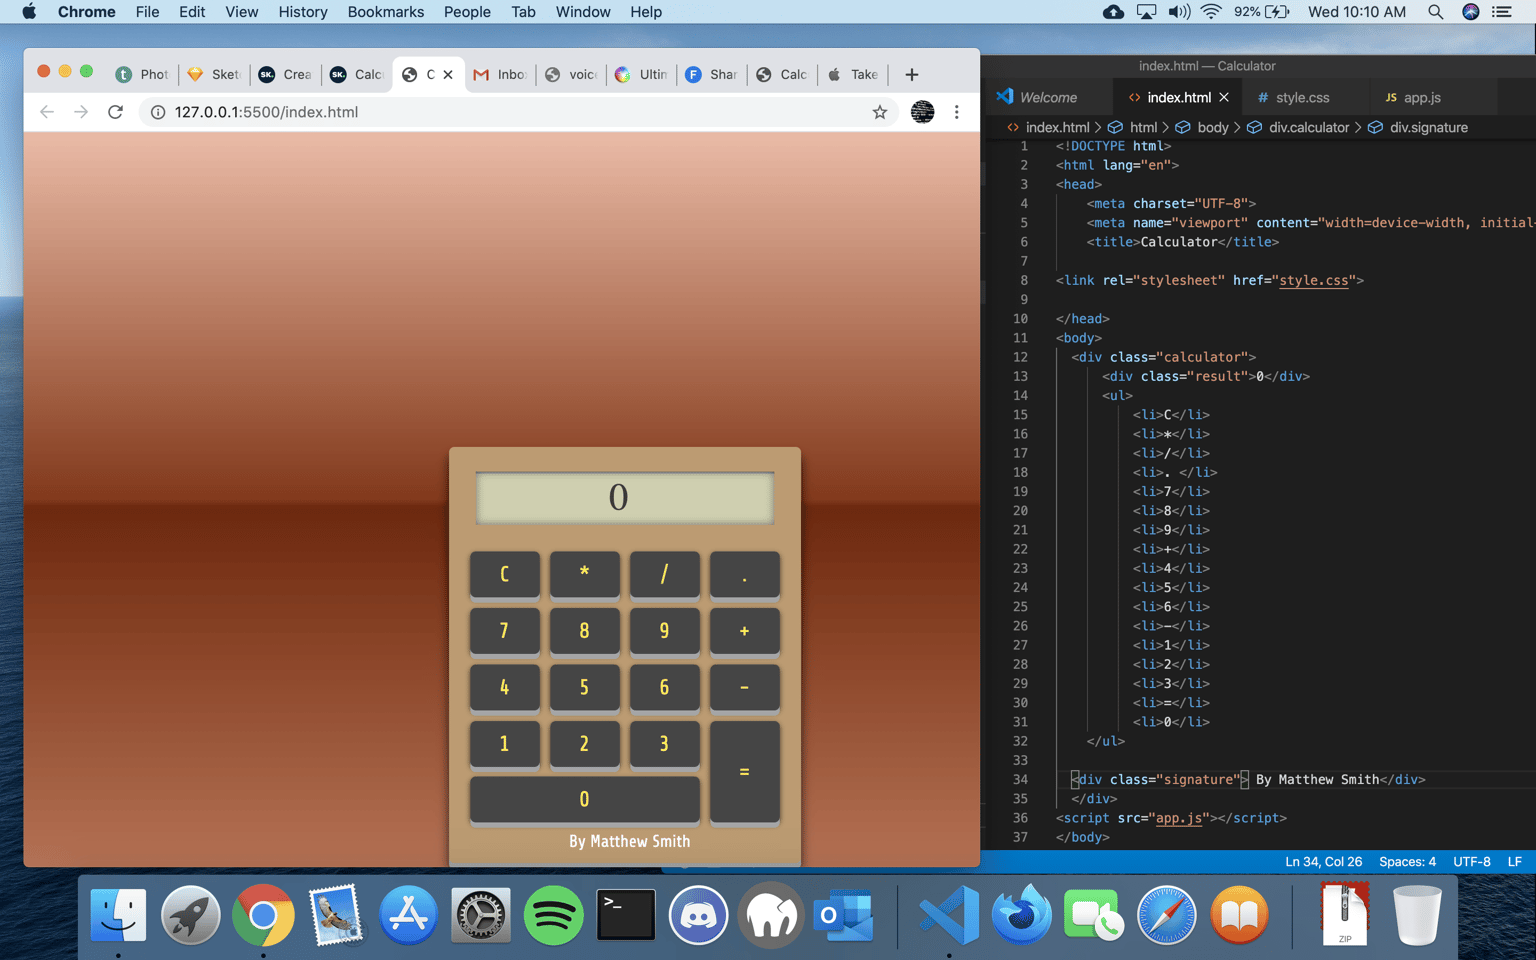Go back in Chrome history
Image resolution: width=1536 pixels, height=960 pixels.
coord(47,112)
